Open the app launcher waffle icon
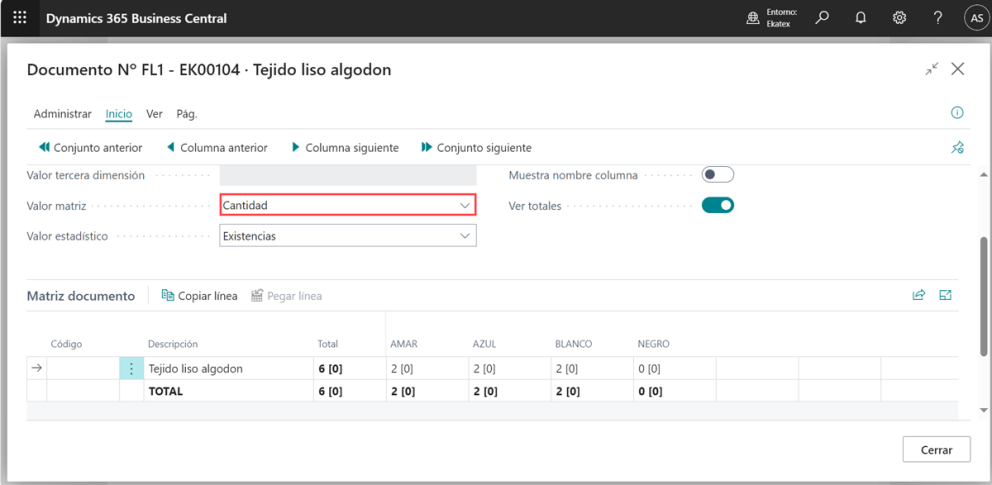This screenshot has width=992, height=485. (x=20, y=18)
